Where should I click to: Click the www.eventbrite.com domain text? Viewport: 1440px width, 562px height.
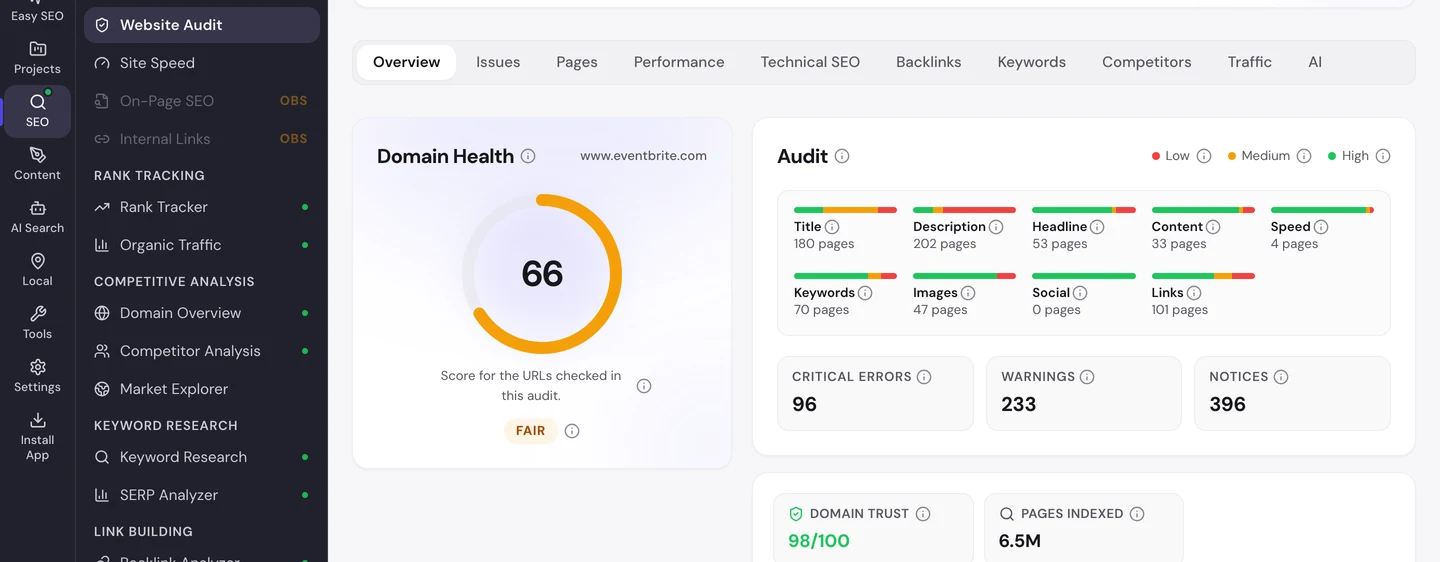[643, 156]
